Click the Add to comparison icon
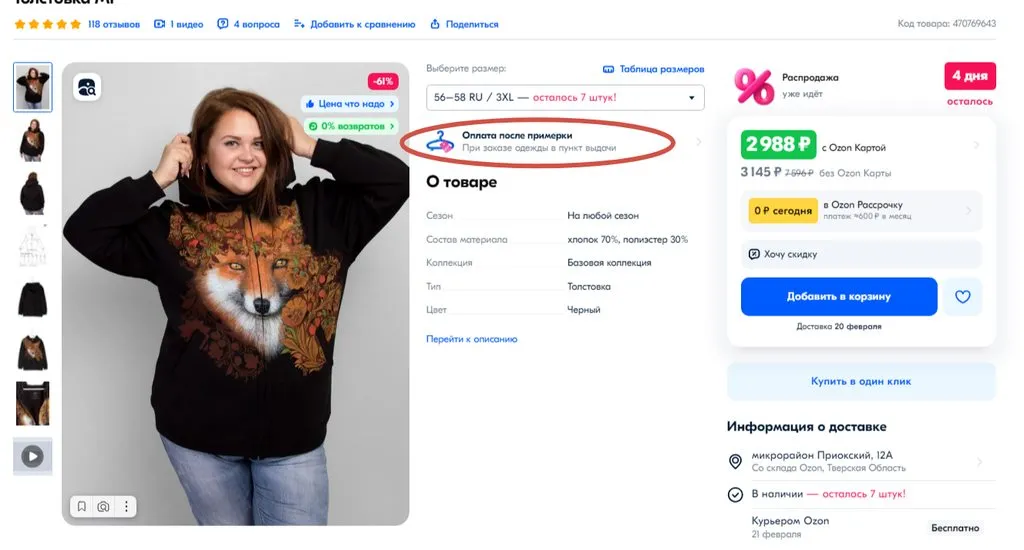This screenshot has height=550, width=1024. pos(298,24)
